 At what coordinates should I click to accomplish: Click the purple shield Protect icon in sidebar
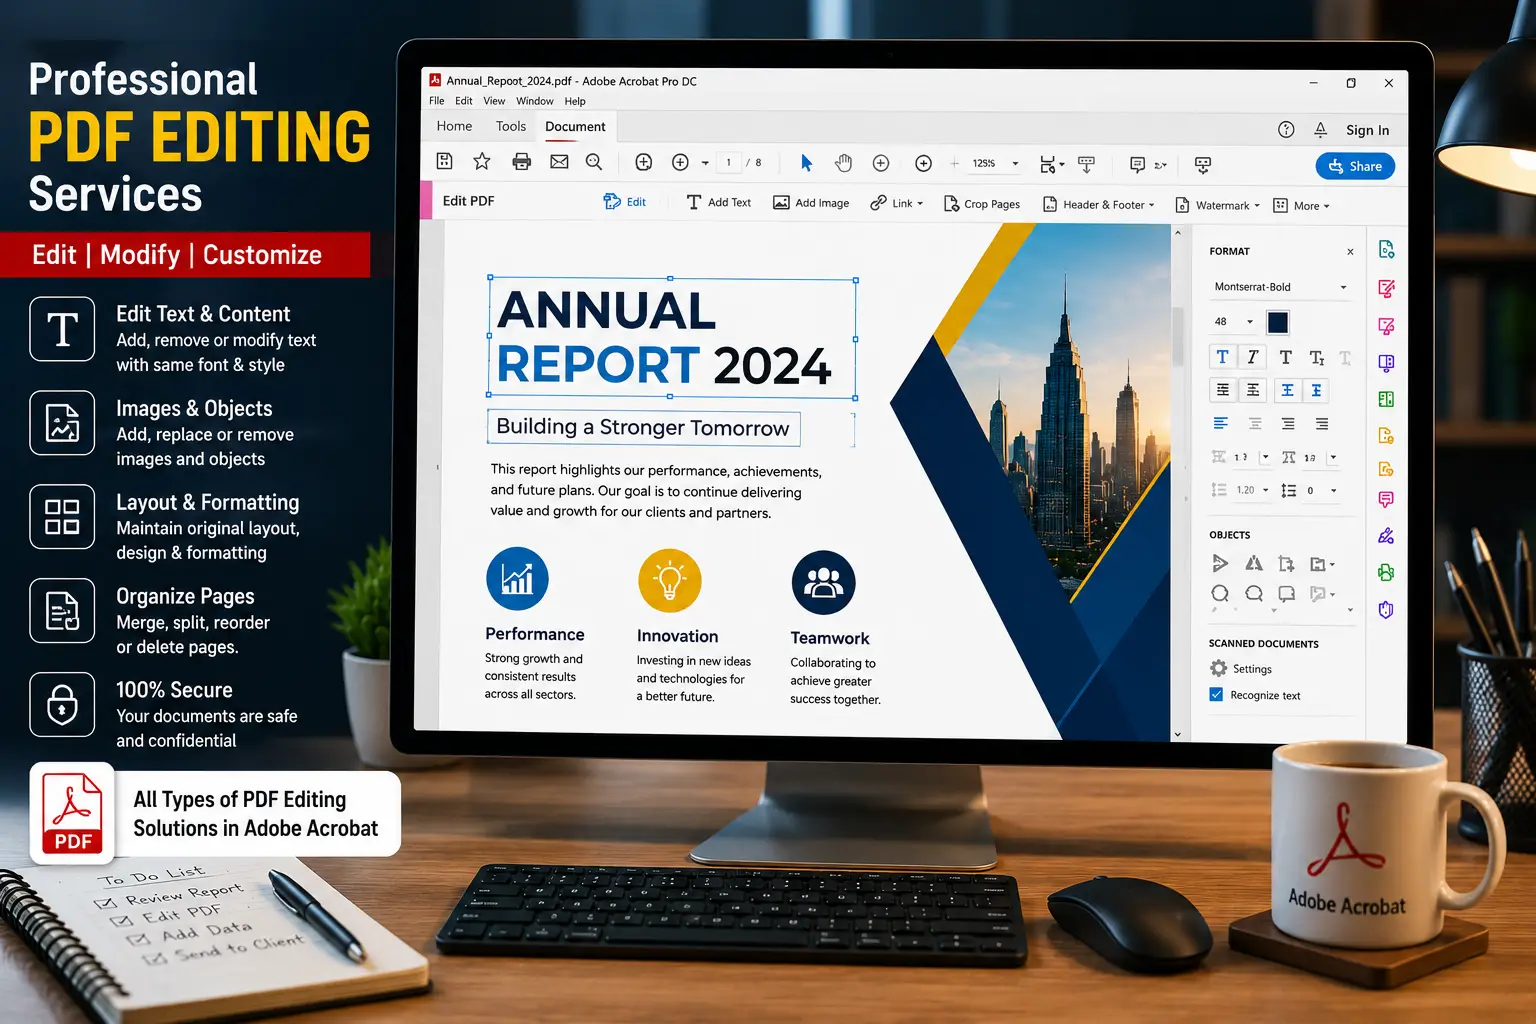coord(1386,609)
